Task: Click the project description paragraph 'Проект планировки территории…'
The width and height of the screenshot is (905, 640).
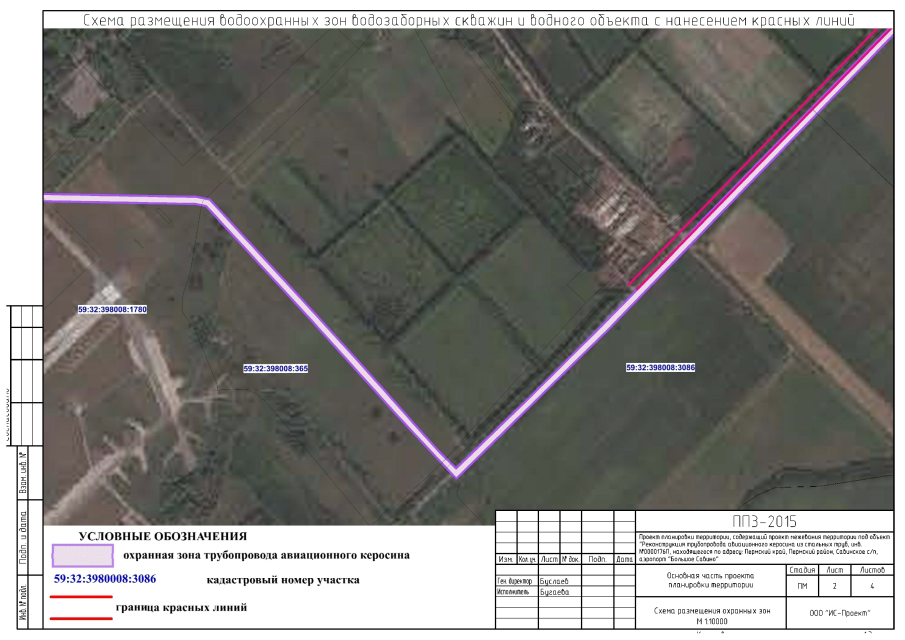Action: click(765, 548)
